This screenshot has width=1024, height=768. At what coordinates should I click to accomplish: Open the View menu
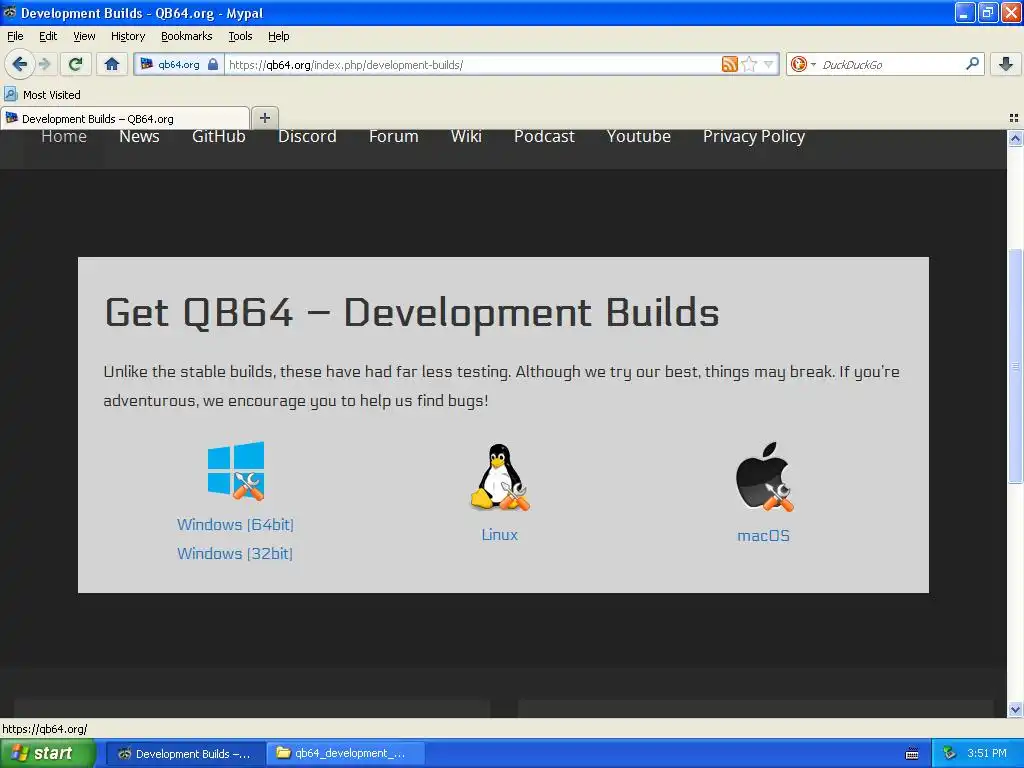(x=84, y=36)
